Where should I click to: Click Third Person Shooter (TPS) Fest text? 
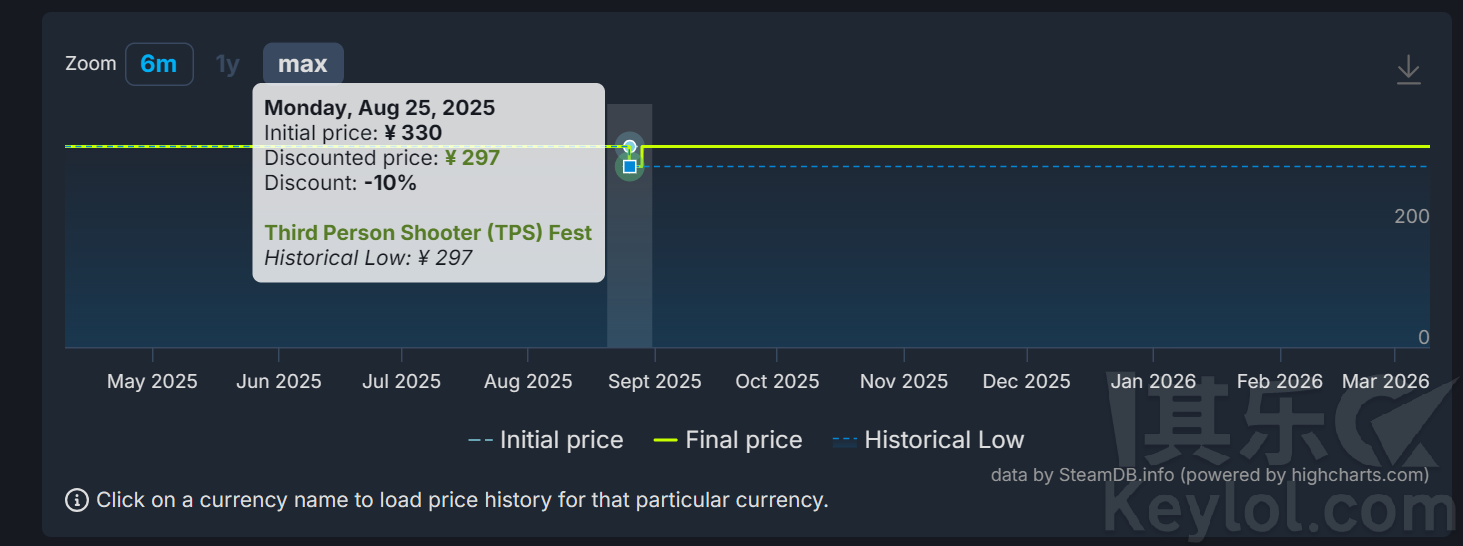pos(428,233)
